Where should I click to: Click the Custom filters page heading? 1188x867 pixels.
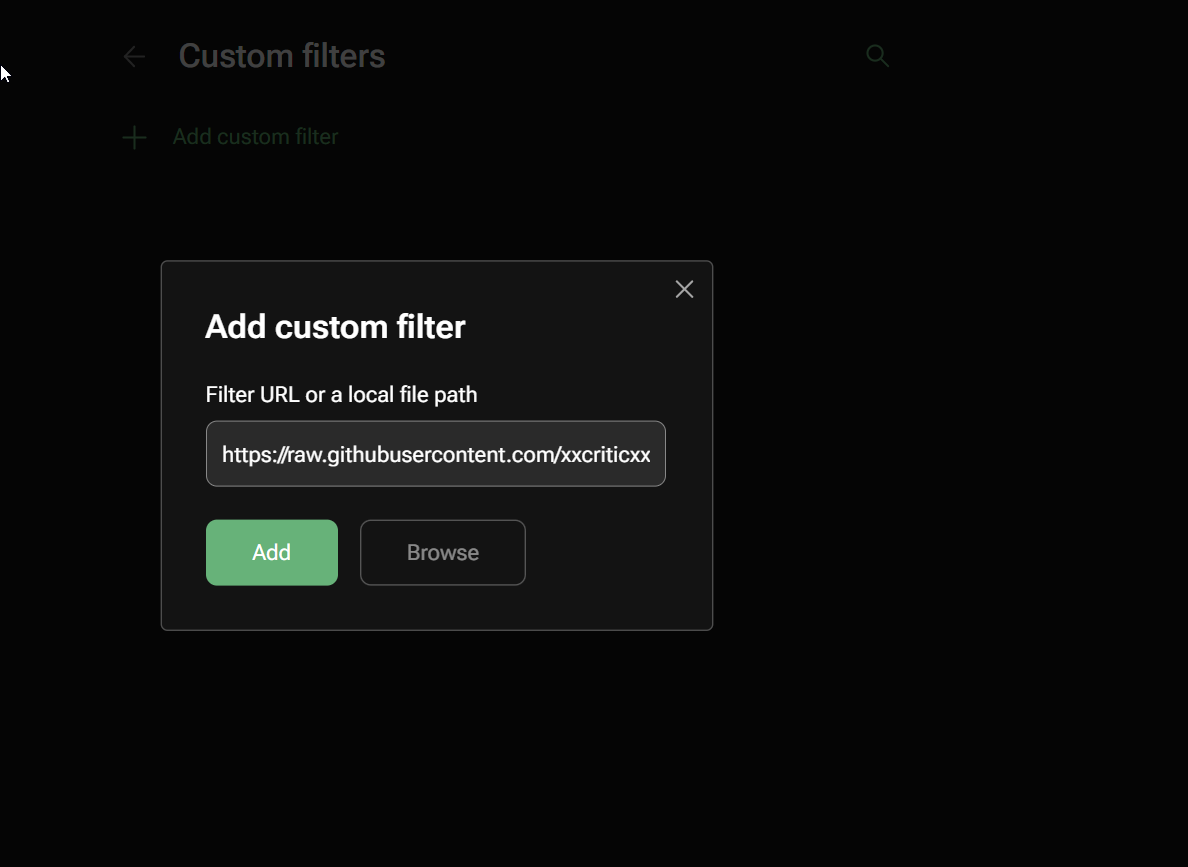point(281,56)
